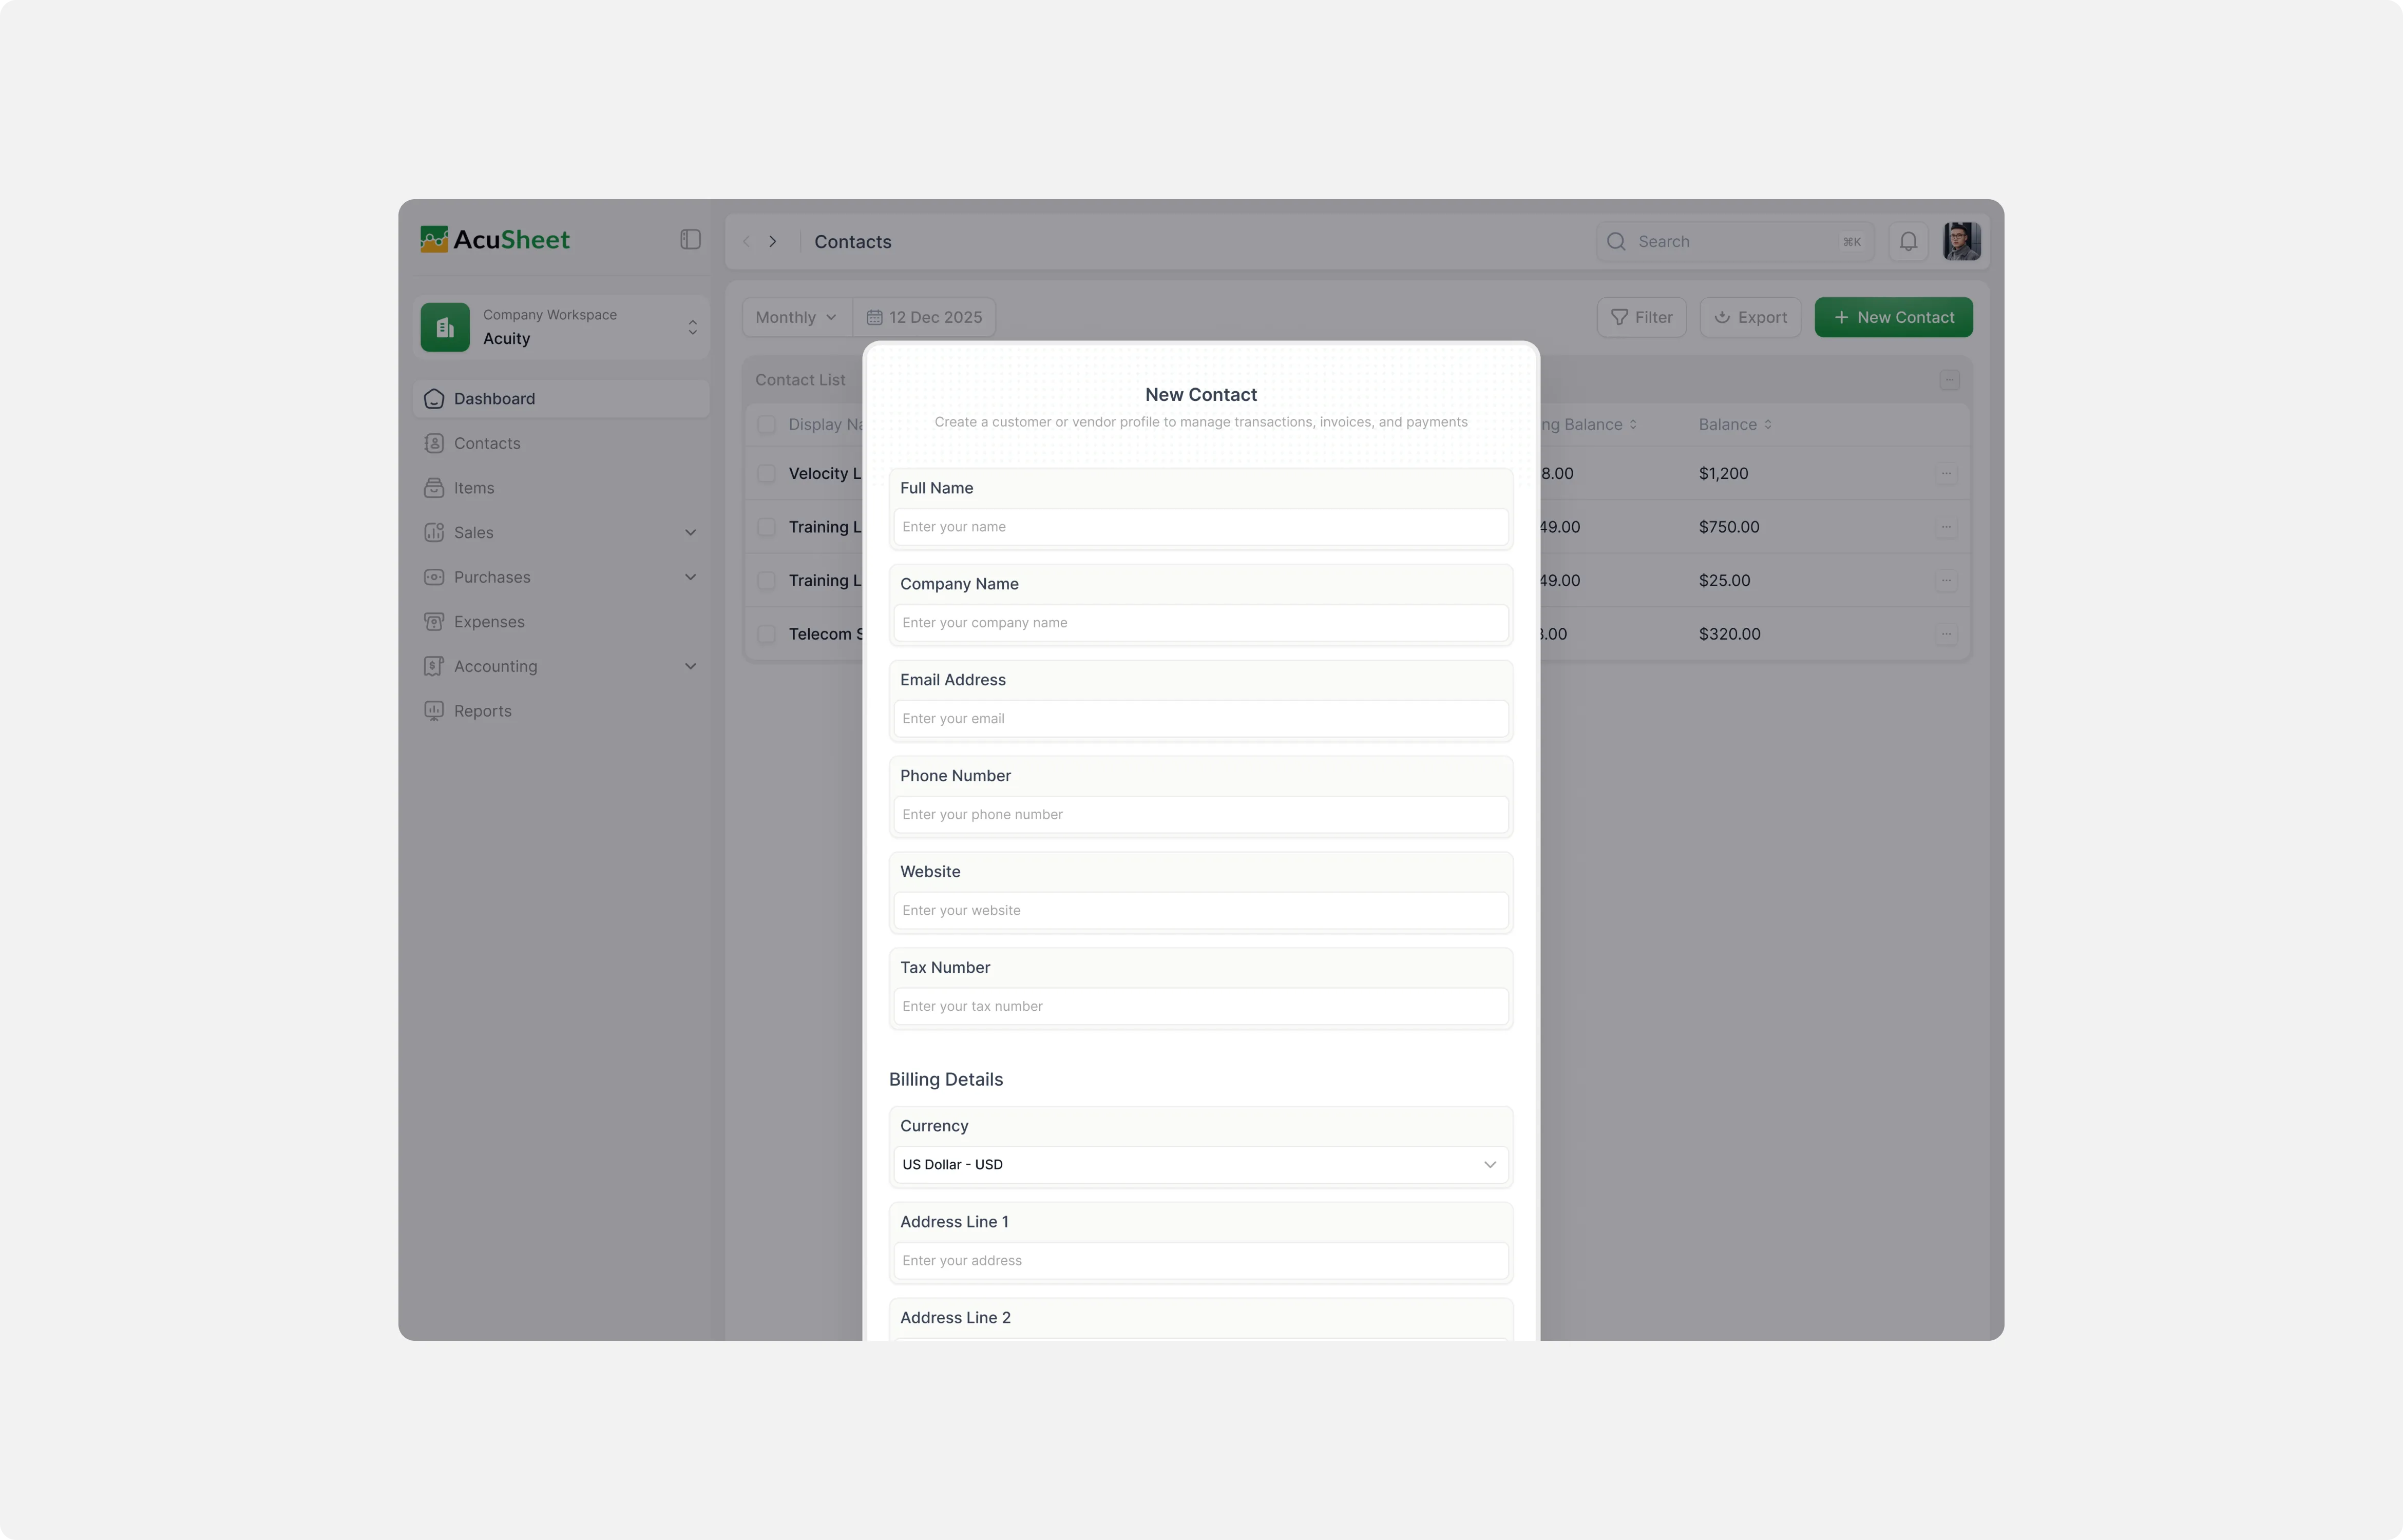The height and width of the screenshot is (1540, 2403).
Task: Click the Export button
Action: [1750, 318]
